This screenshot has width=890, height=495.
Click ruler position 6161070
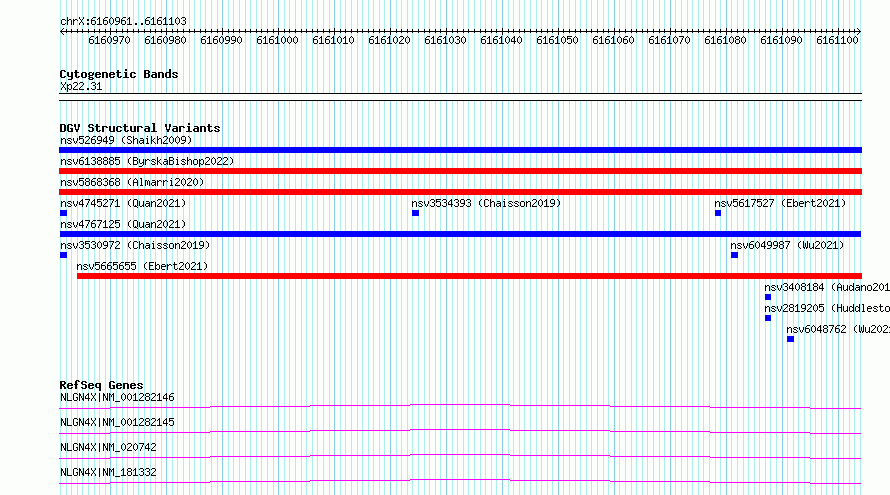pos(669,40)
